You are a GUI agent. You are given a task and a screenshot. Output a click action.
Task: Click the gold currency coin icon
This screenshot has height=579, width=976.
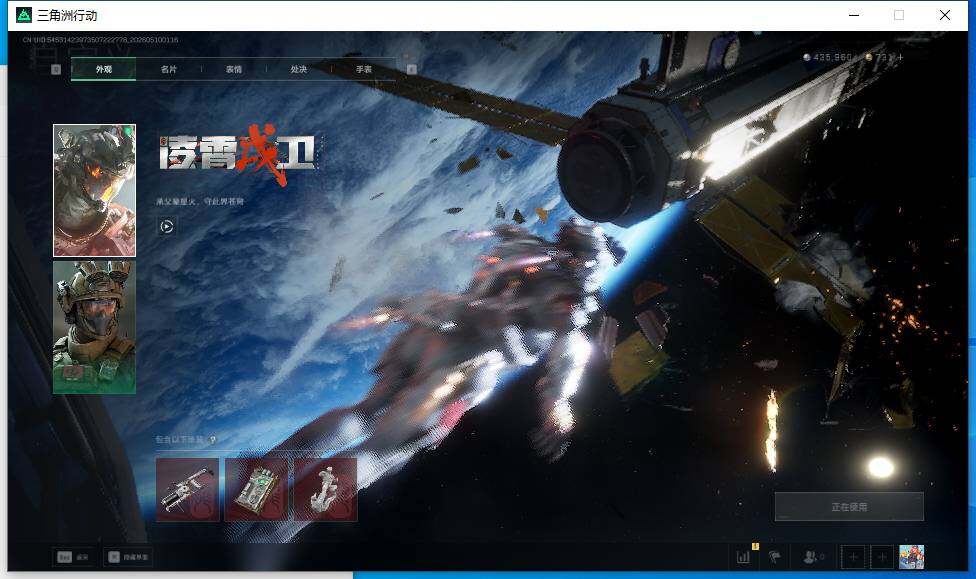869,57
